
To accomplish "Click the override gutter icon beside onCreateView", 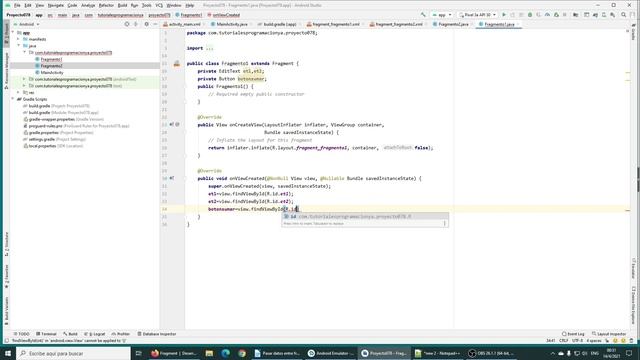I will [x=171, y=124].
